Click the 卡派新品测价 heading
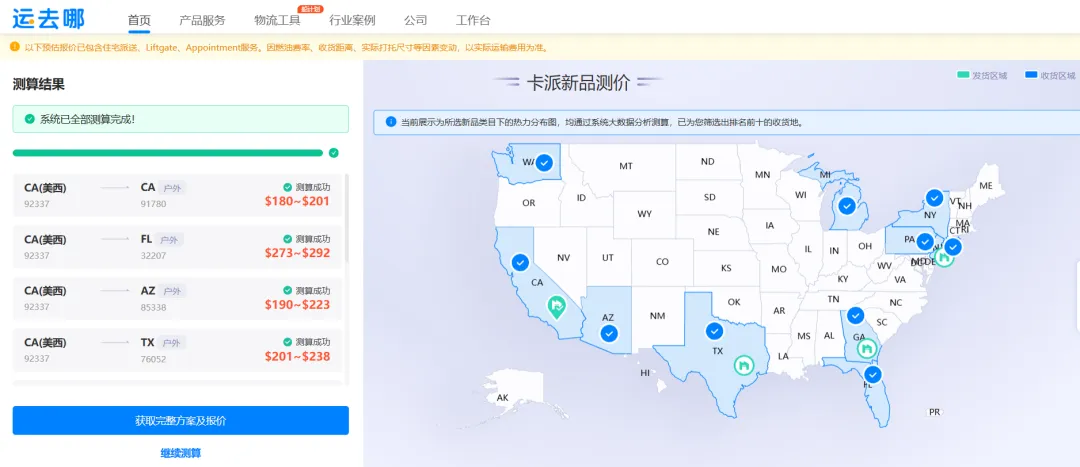 pyautogui.click(x=578, y=83)
